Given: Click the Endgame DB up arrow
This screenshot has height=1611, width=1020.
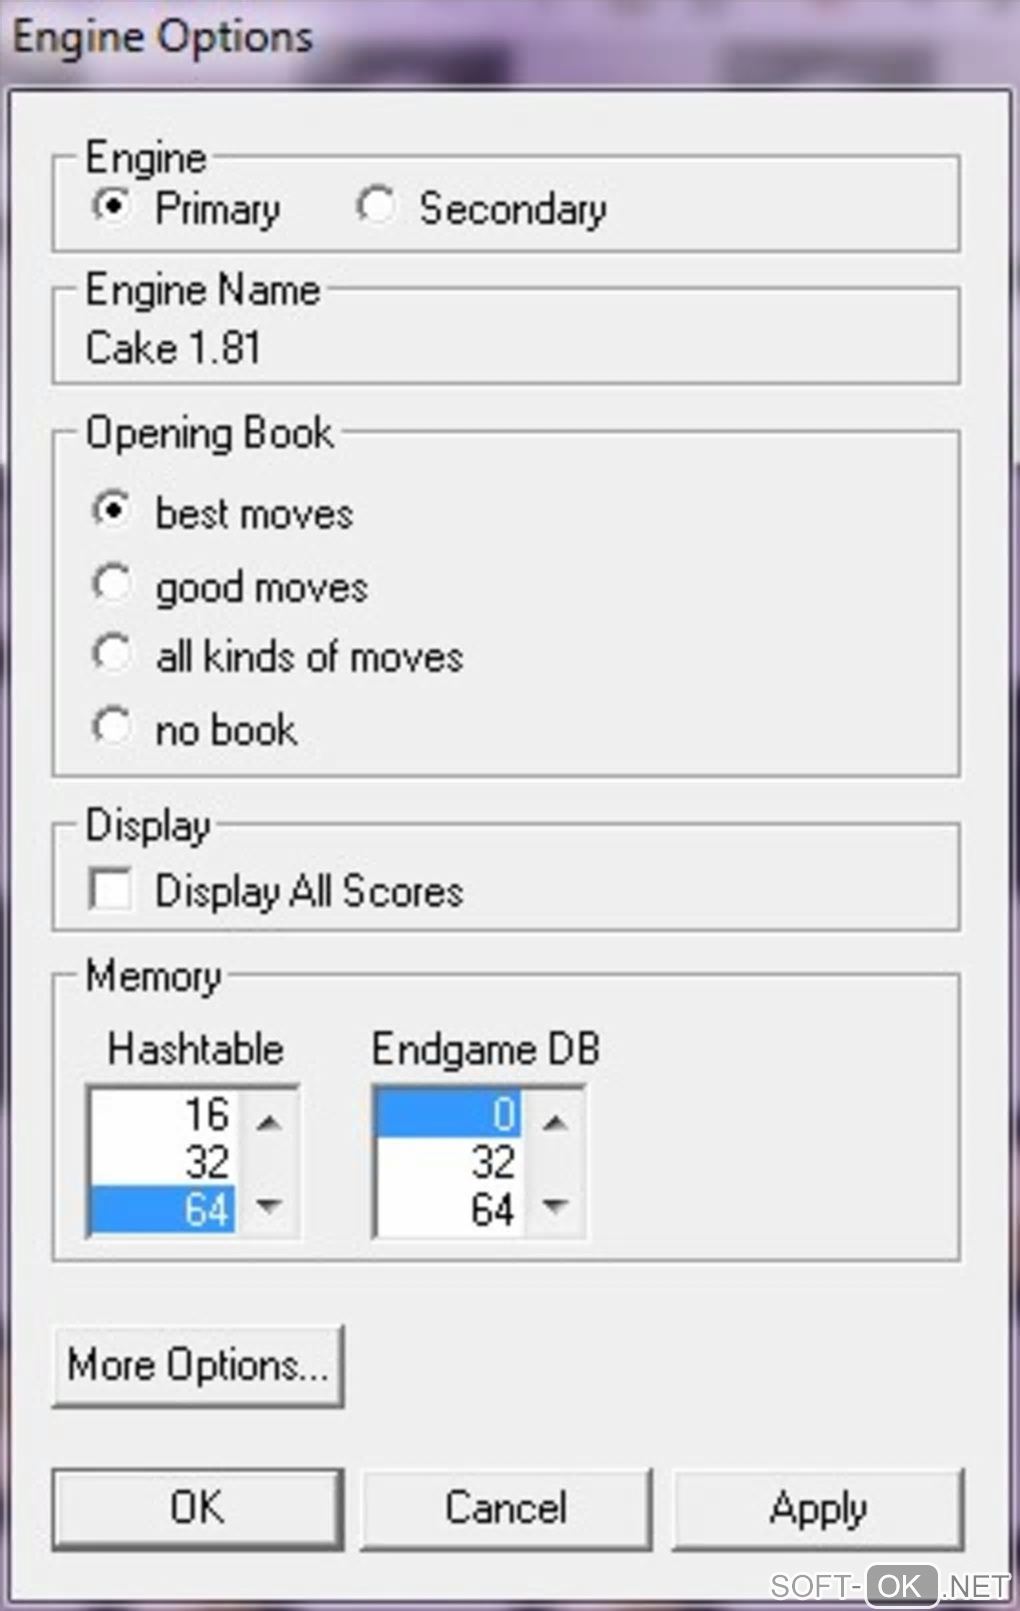Looking at the screenshot, I should (555, 1123).
